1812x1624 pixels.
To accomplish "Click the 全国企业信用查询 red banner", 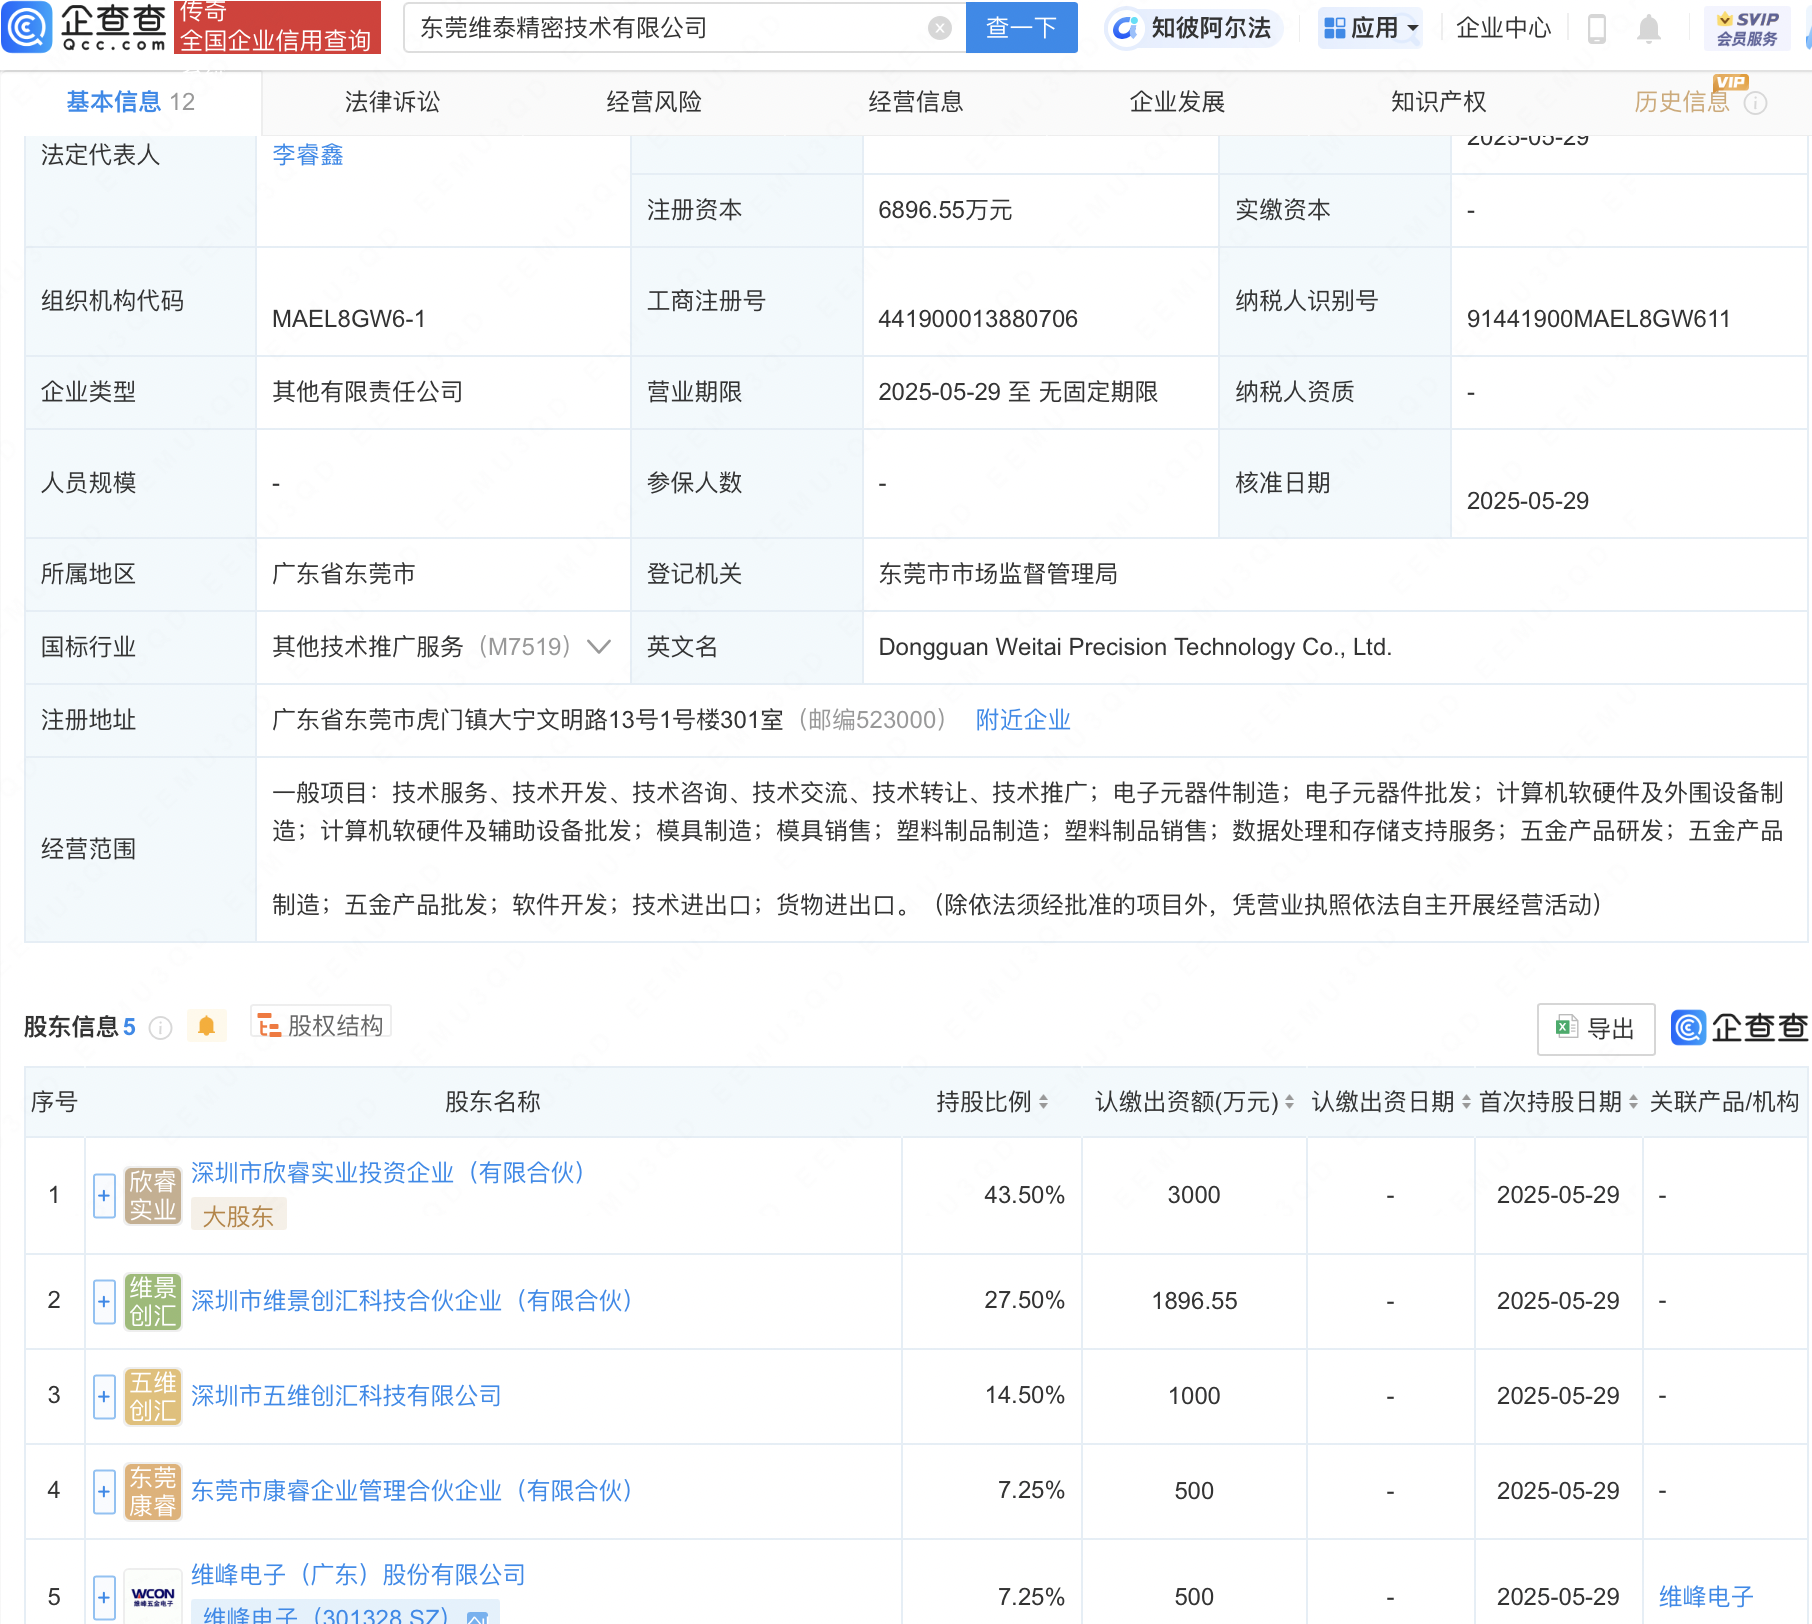I will pyautogui.click(x=277, y=27).
